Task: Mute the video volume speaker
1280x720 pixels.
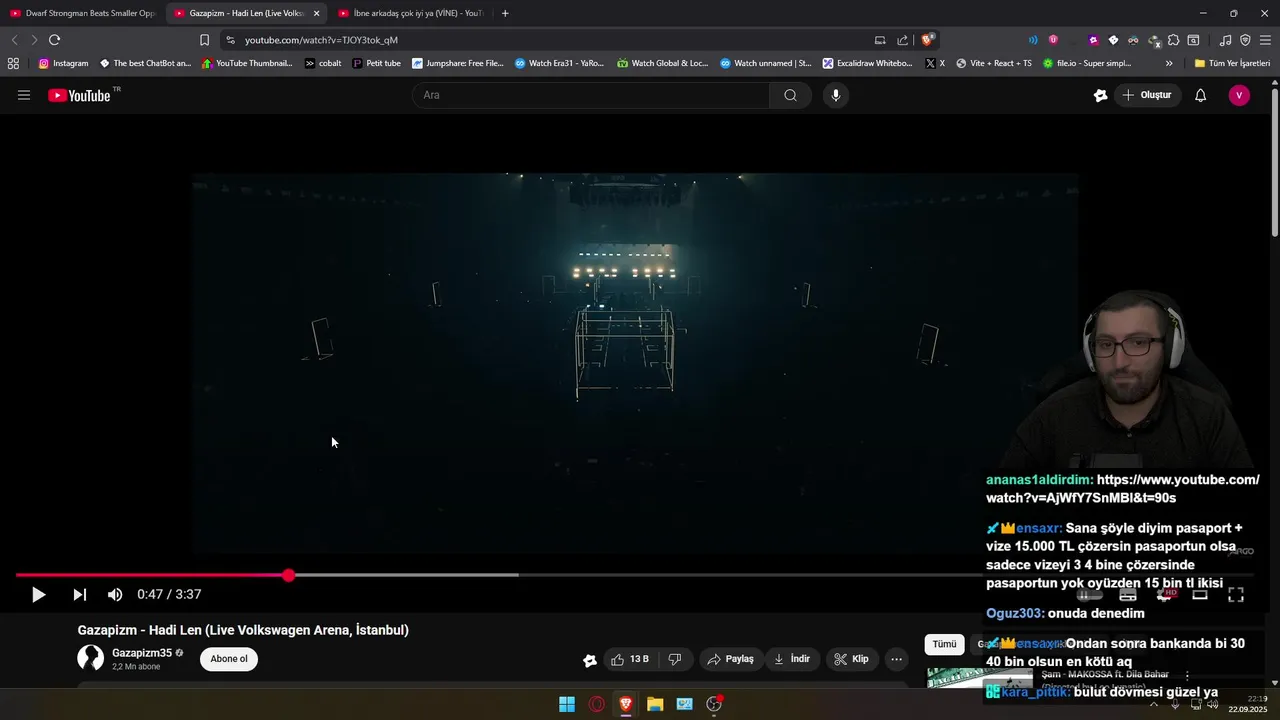Action: (115, 594)
